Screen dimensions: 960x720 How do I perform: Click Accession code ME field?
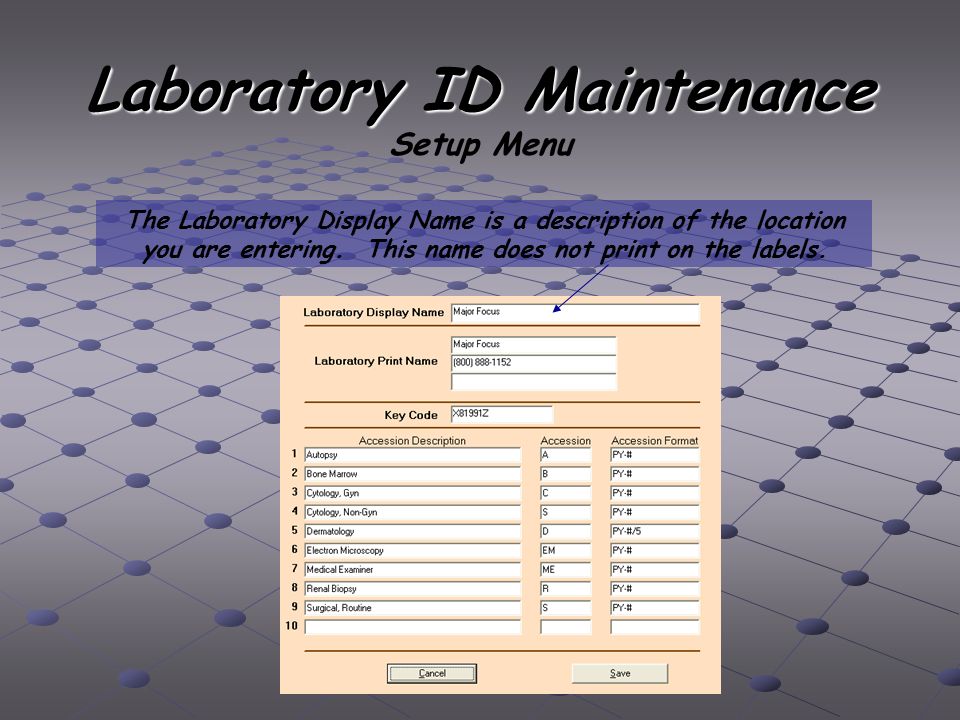566,570
